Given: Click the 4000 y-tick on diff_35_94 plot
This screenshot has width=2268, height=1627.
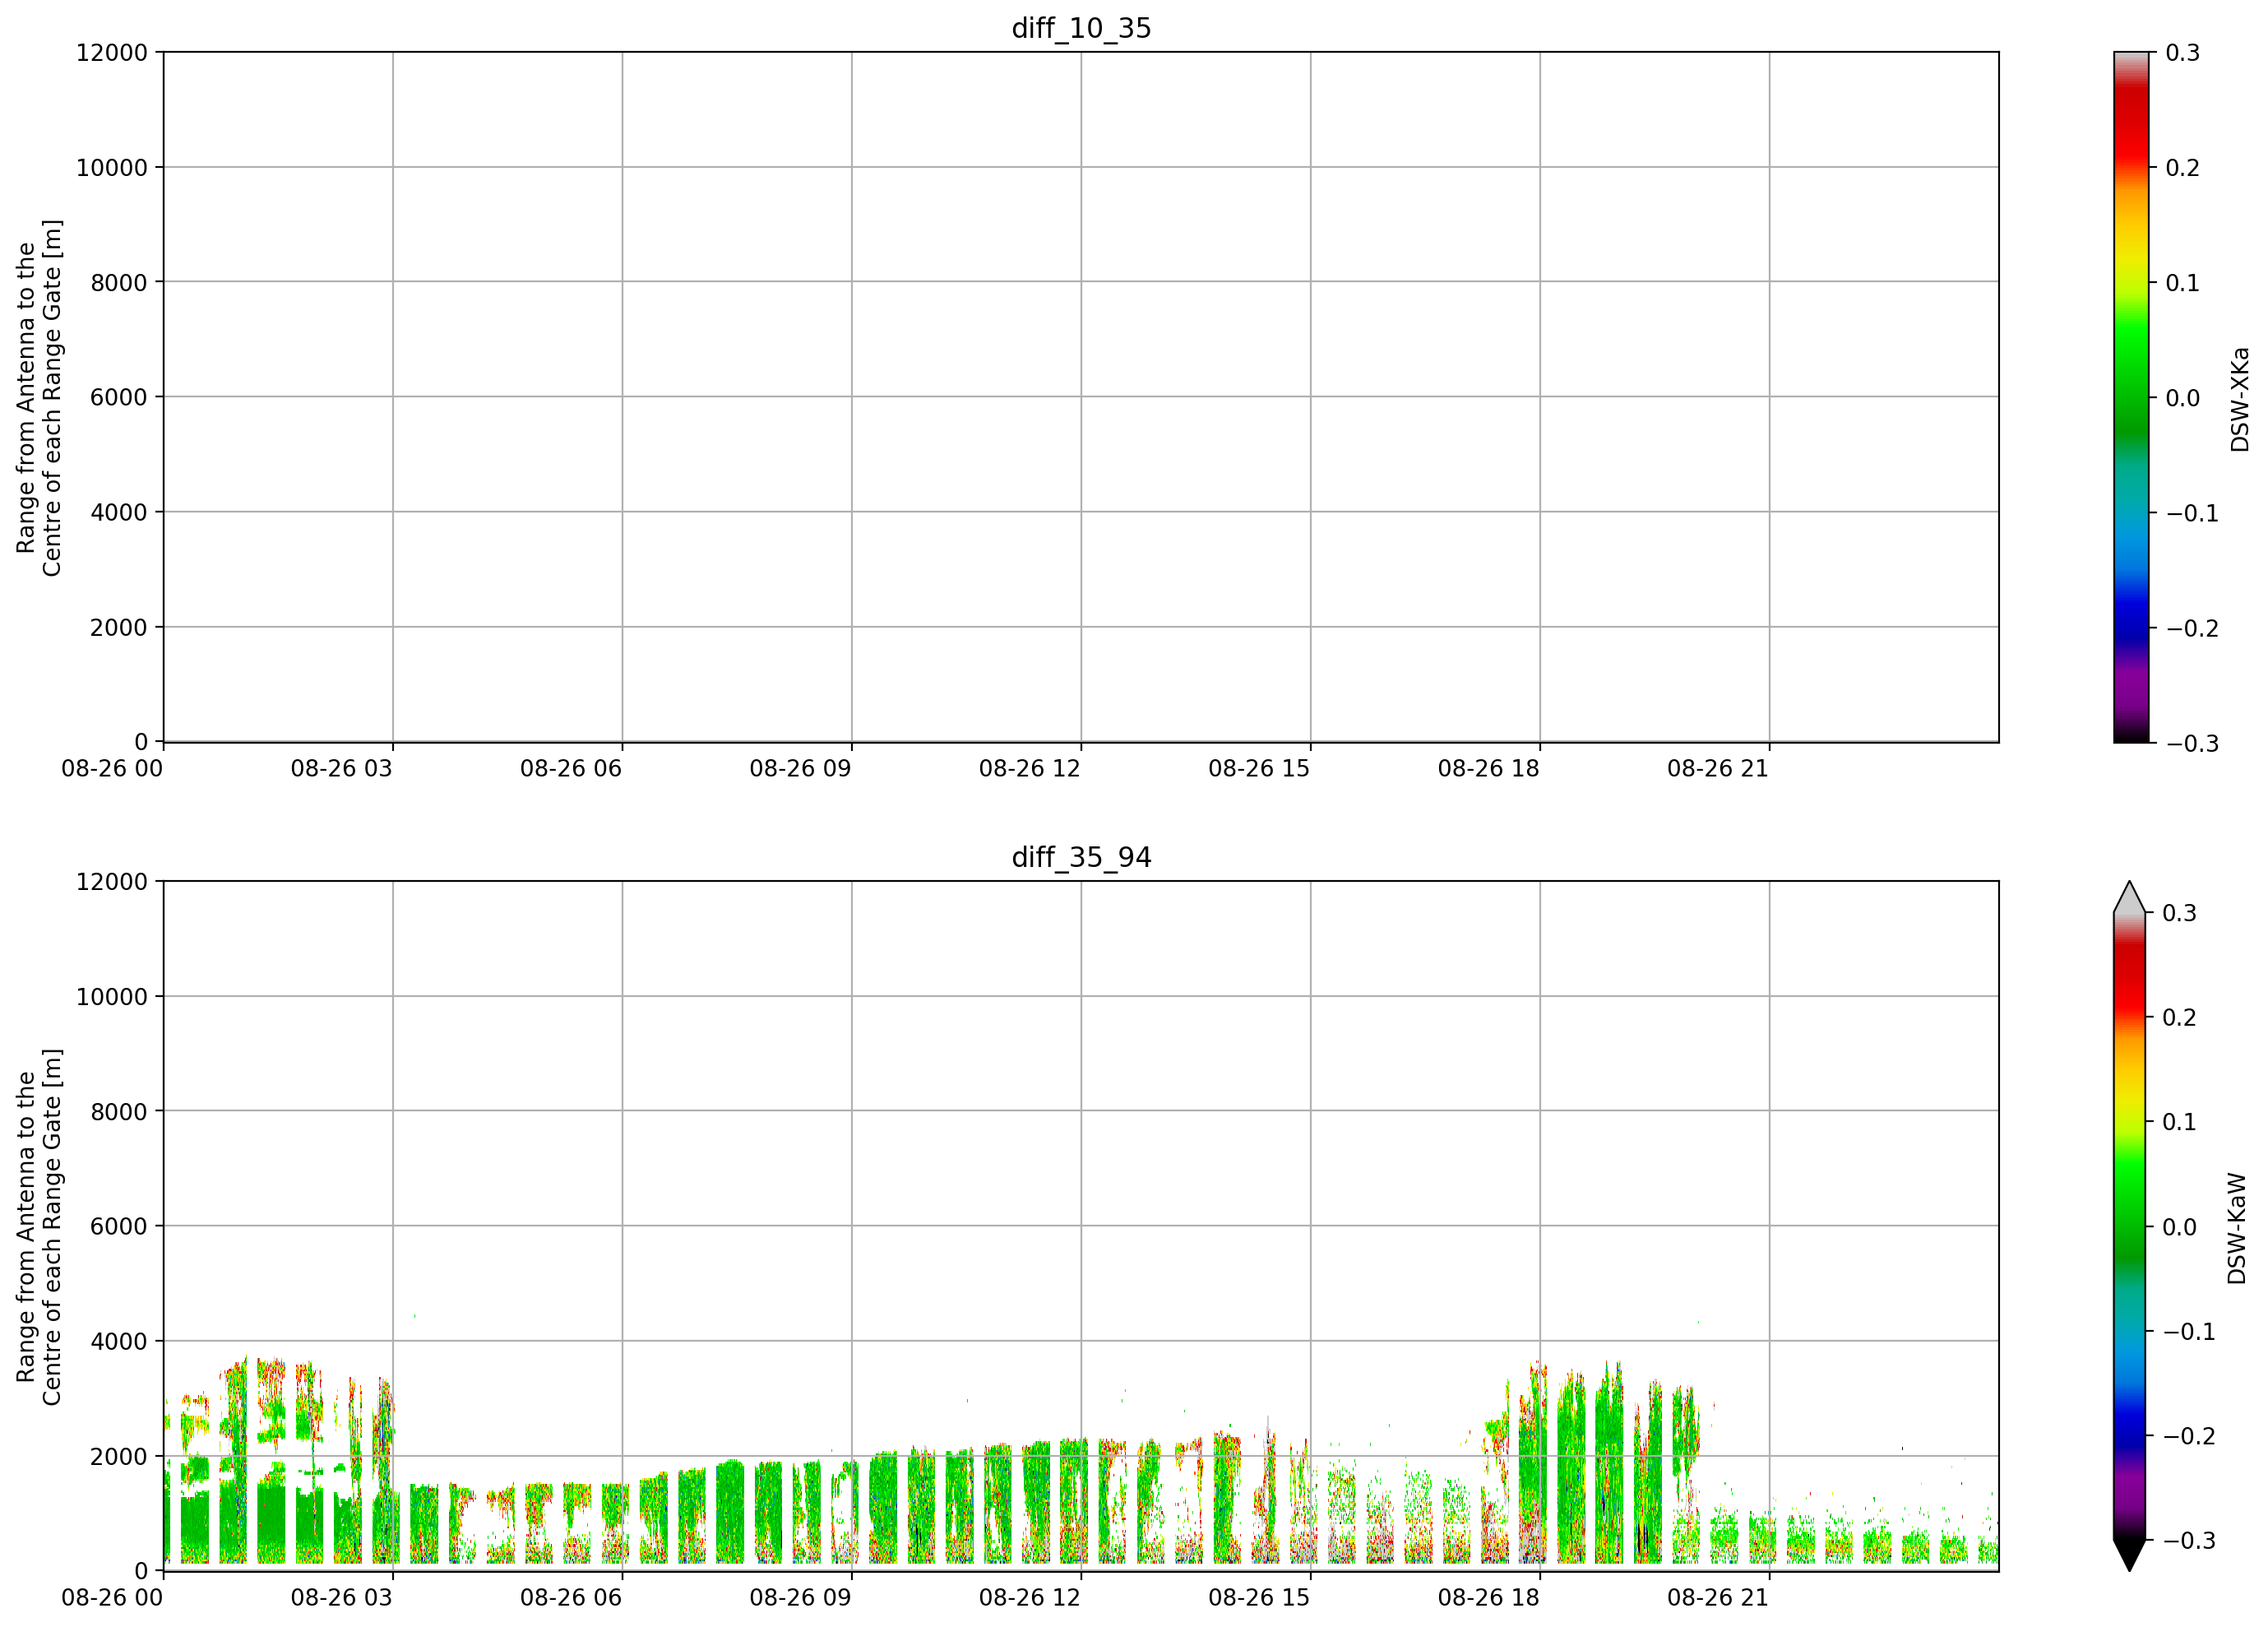Looking at the screenshot, I should point(119,1341).
